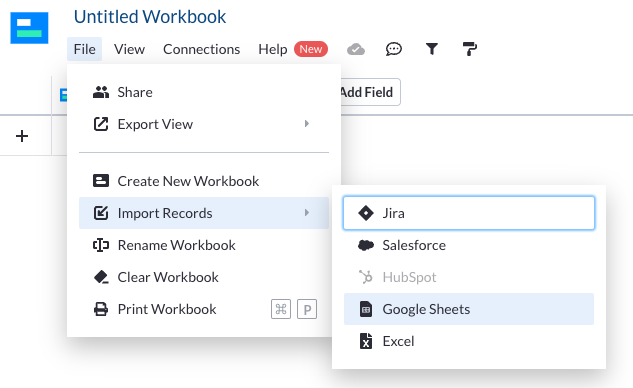The width and height of the screenshot is (633, 388).
Task: Click the HubSpot sprocket icon
Action: click(366, 277)
